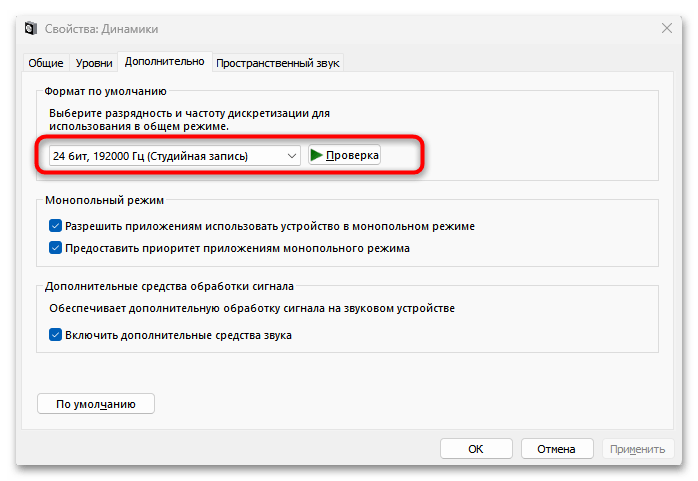Switch to the Общие tab
Screen dimensions: 698x481
46,63
